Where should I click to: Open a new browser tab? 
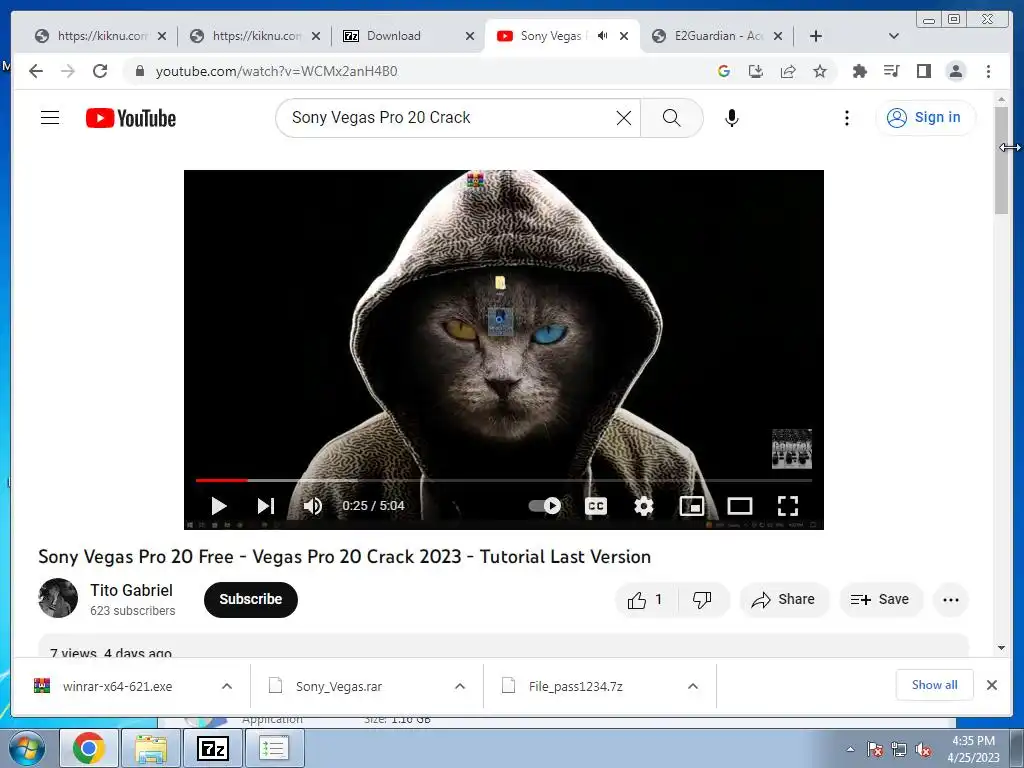[816, 36]
